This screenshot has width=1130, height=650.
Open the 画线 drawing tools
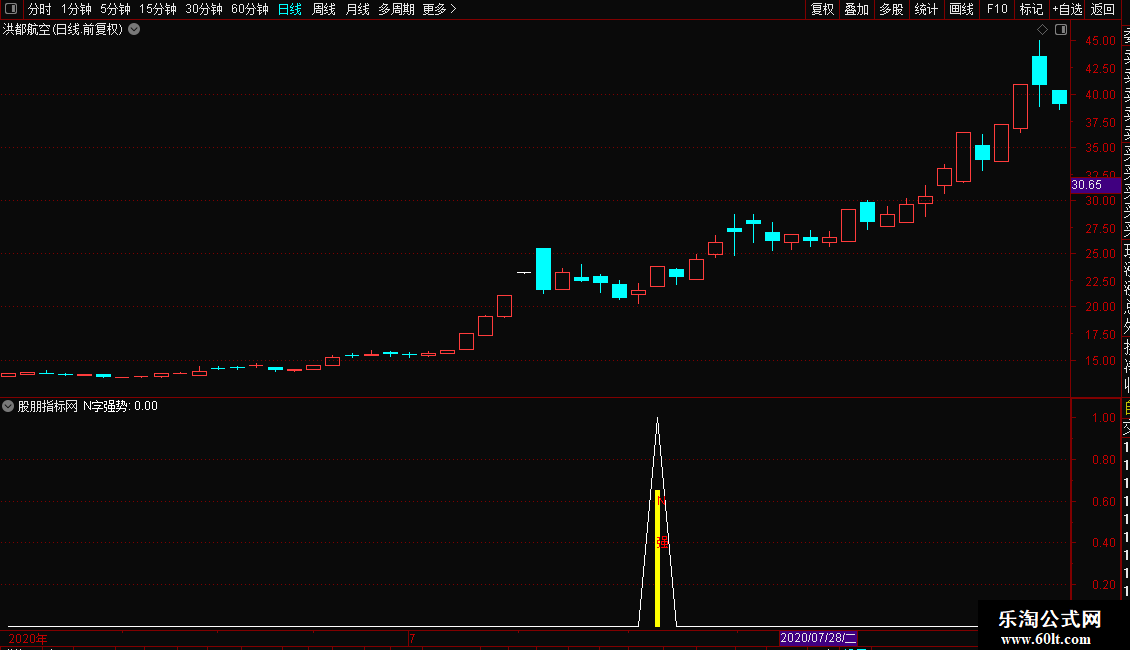tap(961, 9)
